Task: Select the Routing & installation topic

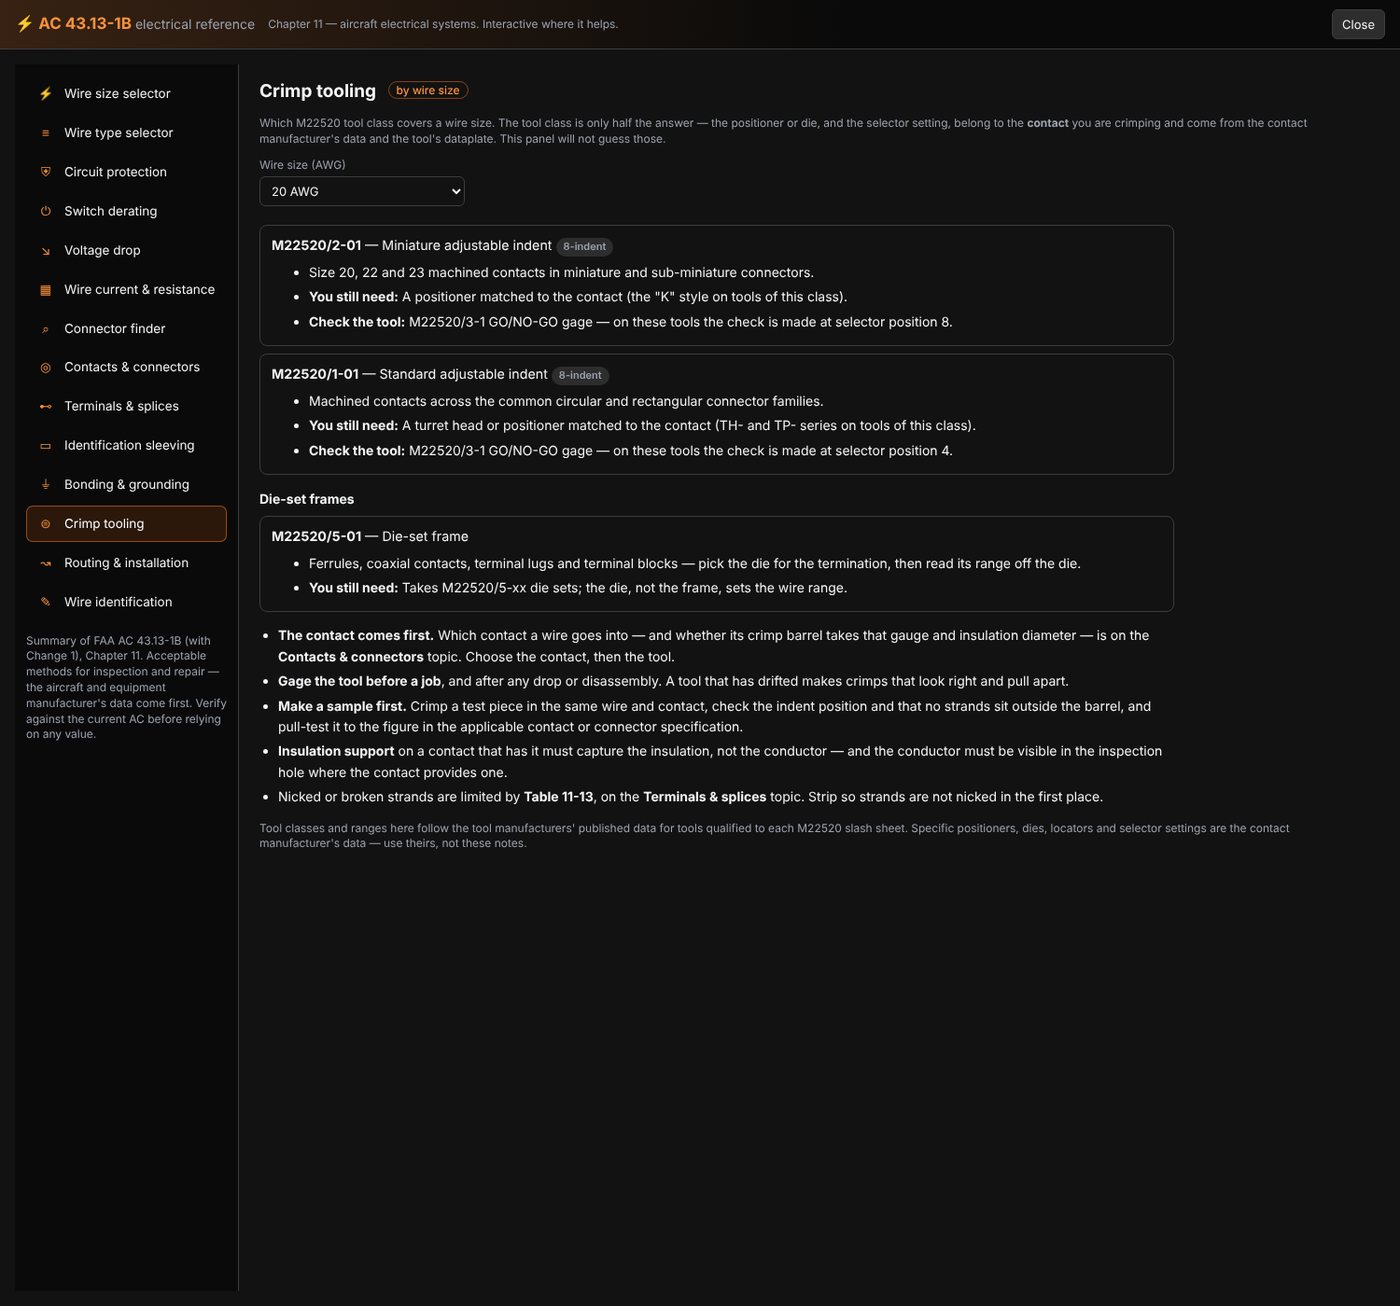Action: (126, 563)
